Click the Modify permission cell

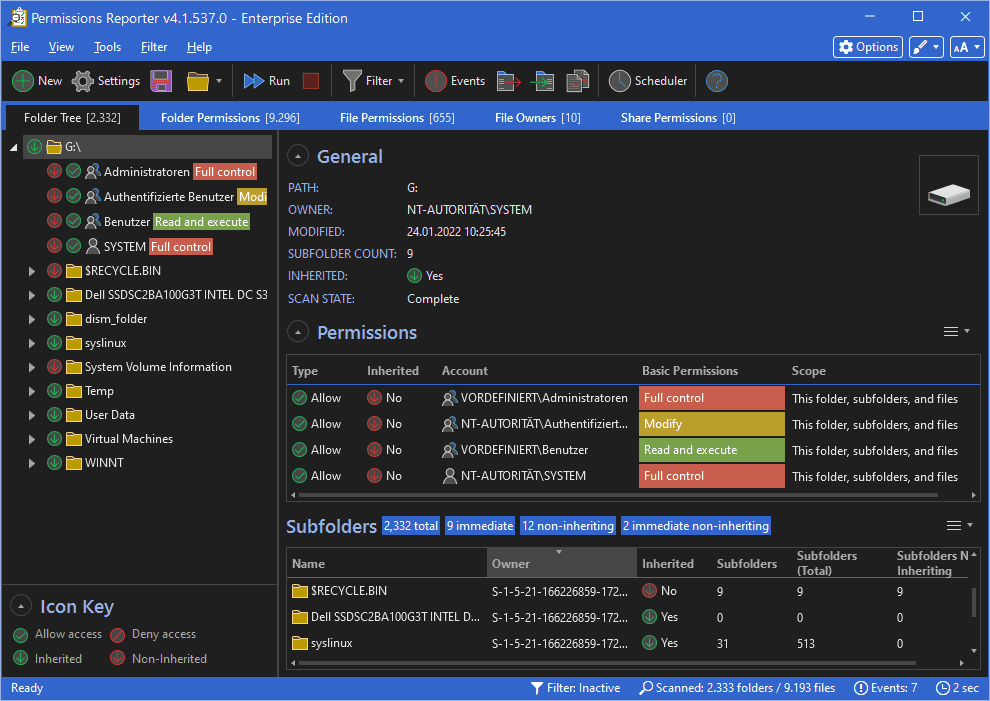pos(712,424)
